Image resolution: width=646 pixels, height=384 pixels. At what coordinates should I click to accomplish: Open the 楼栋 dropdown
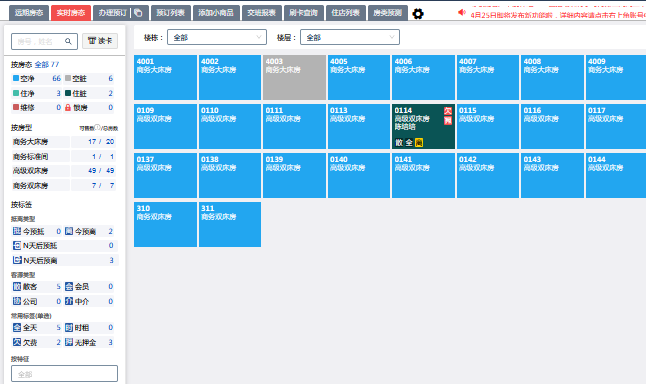pos(217,37)
